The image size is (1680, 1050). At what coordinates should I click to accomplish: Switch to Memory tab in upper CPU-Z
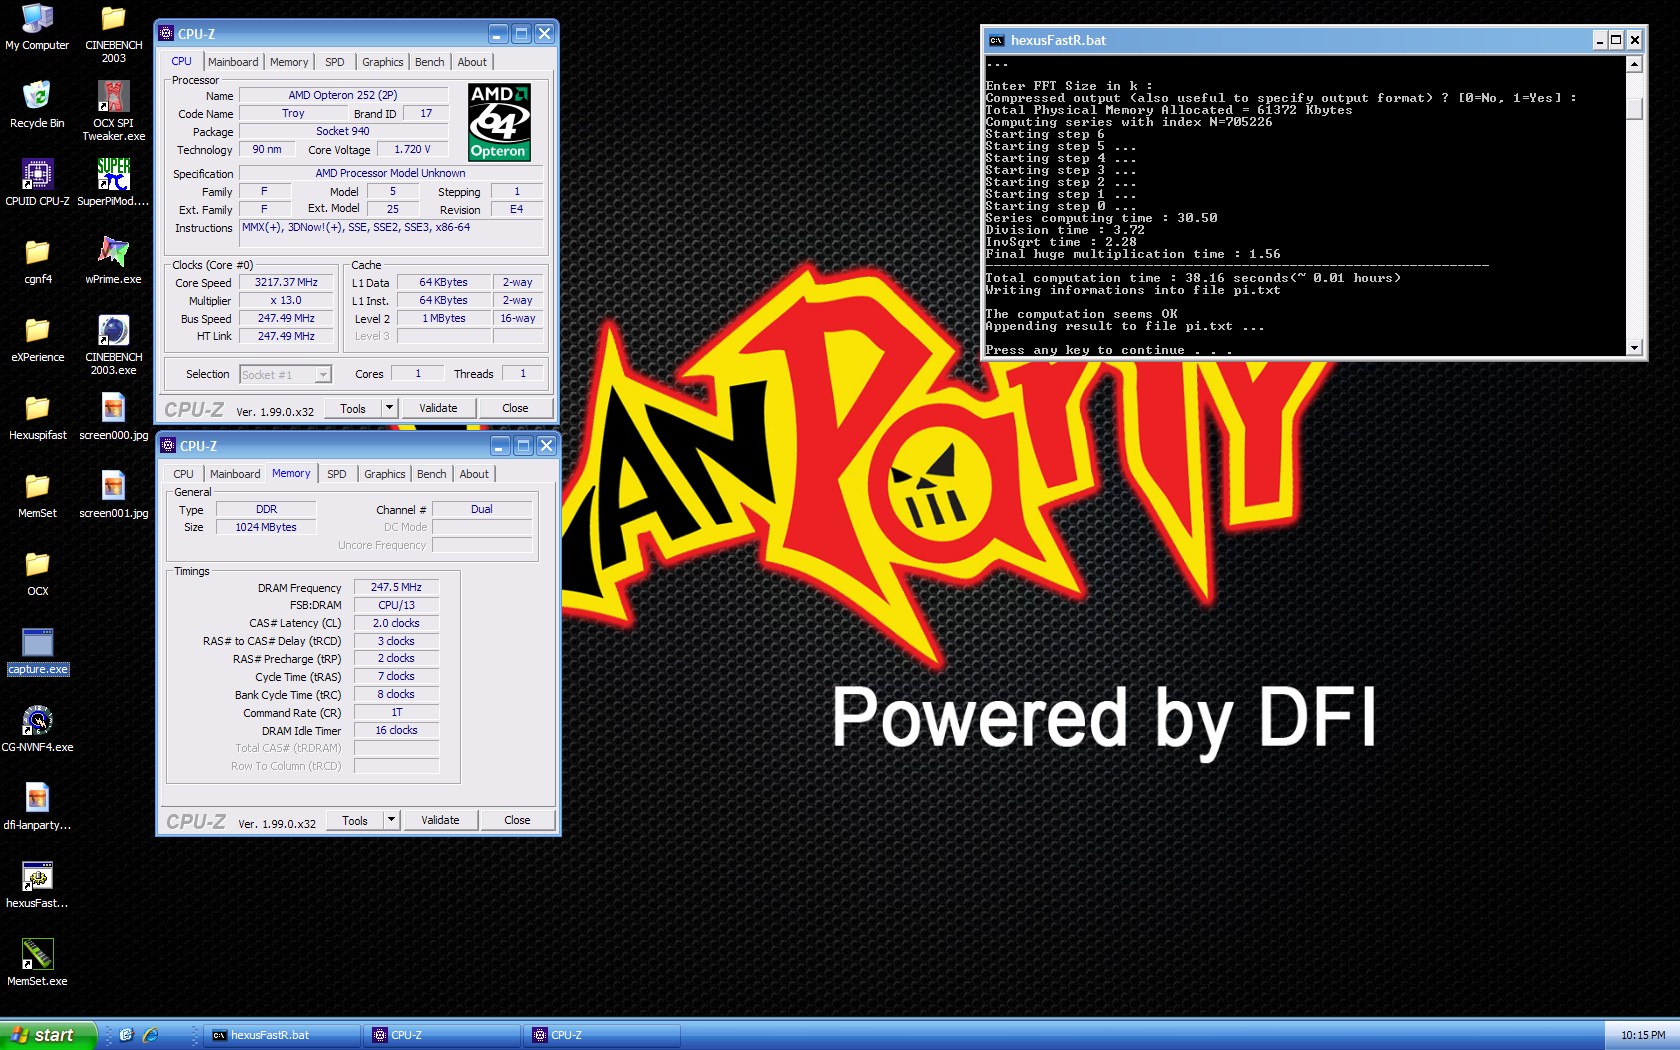(289, 62)
